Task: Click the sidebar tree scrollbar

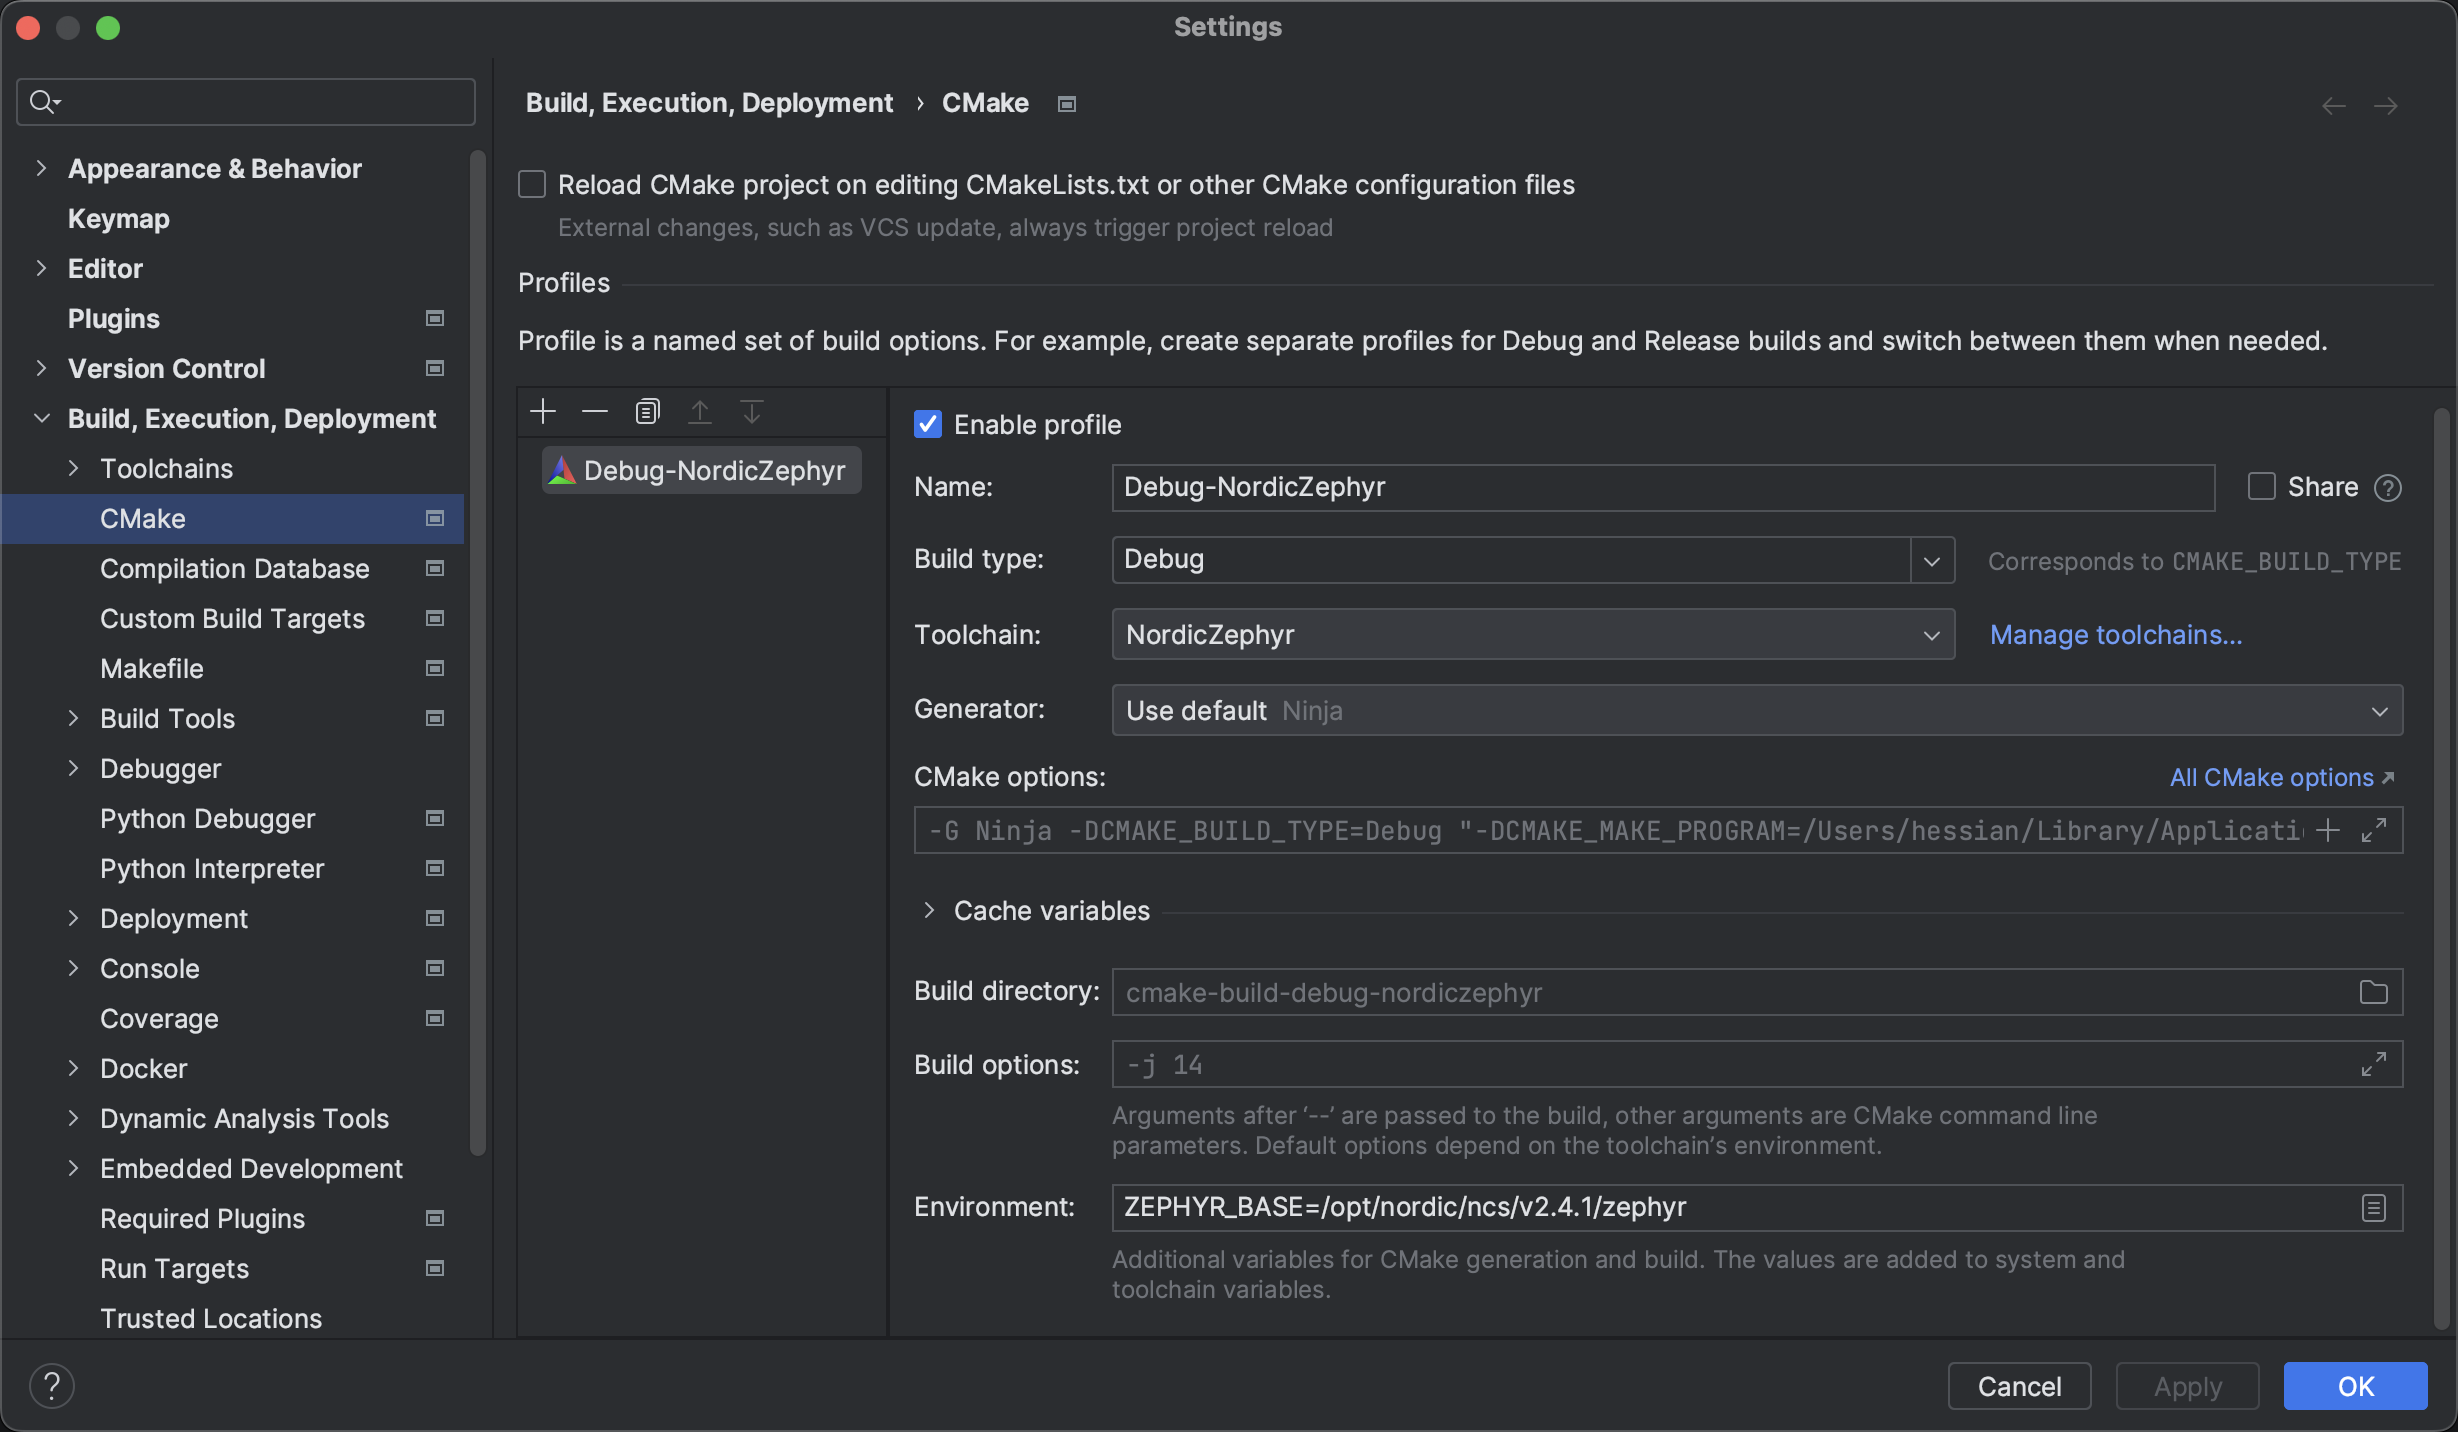Action: point(478,652)
